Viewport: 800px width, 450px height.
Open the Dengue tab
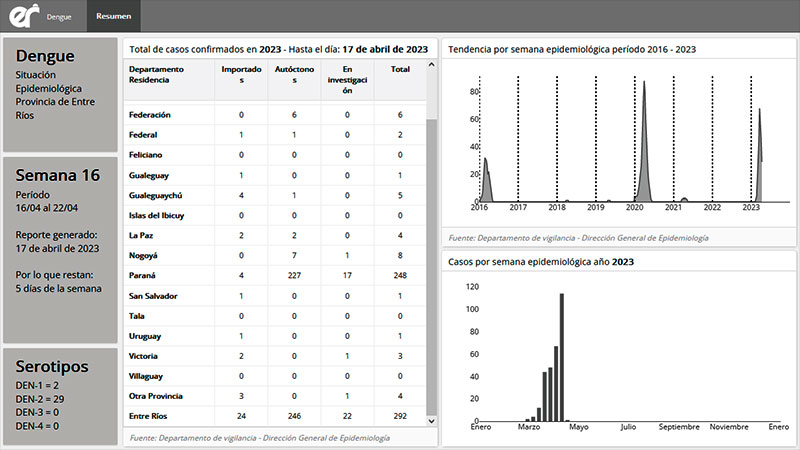pos(59,17)
